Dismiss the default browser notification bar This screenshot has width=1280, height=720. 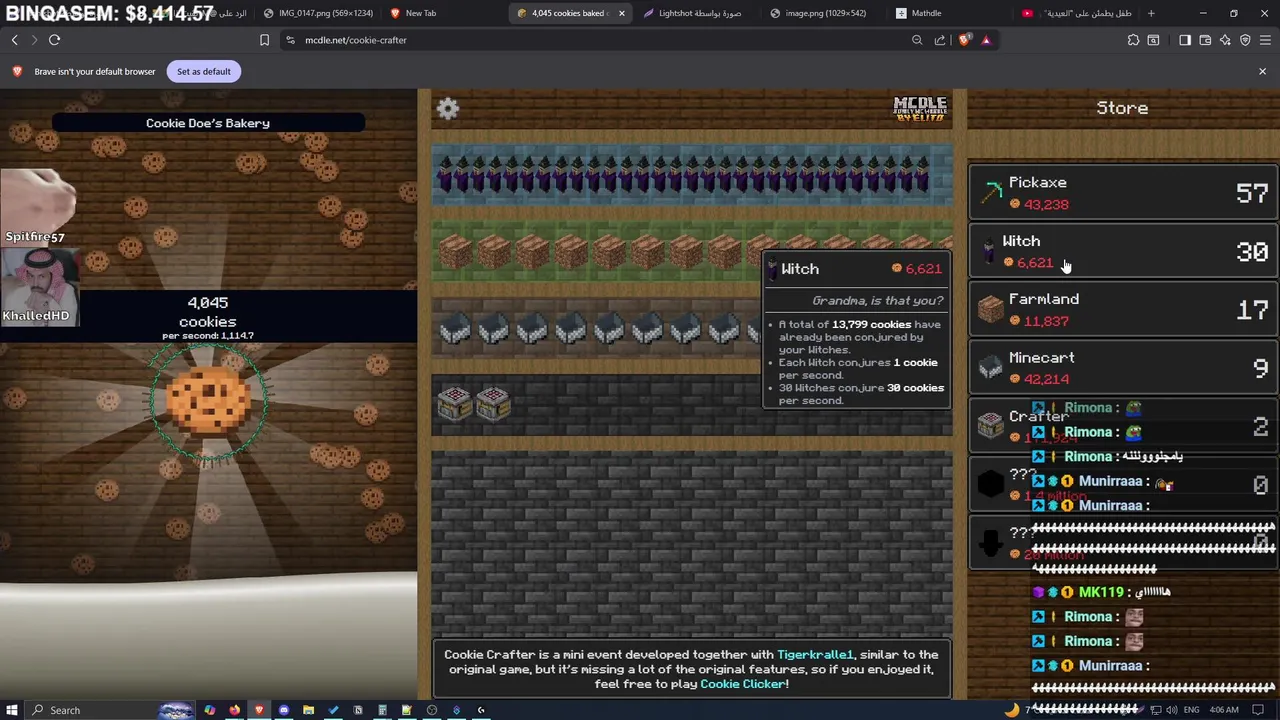point(1262,71)
